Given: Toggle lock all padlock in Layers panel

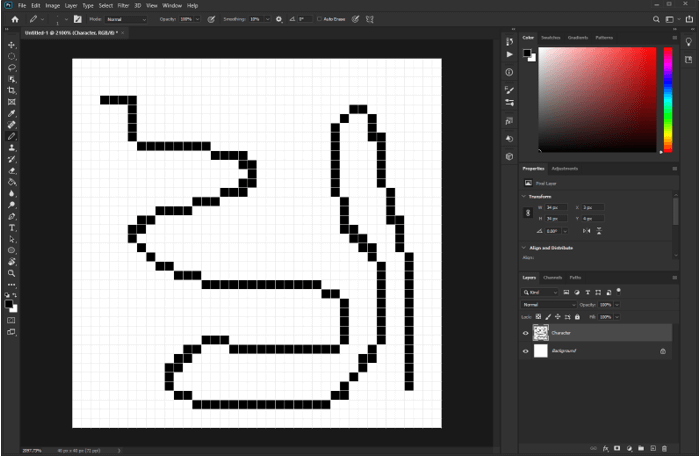Looking at the screenshot, I should click(577, 317).
